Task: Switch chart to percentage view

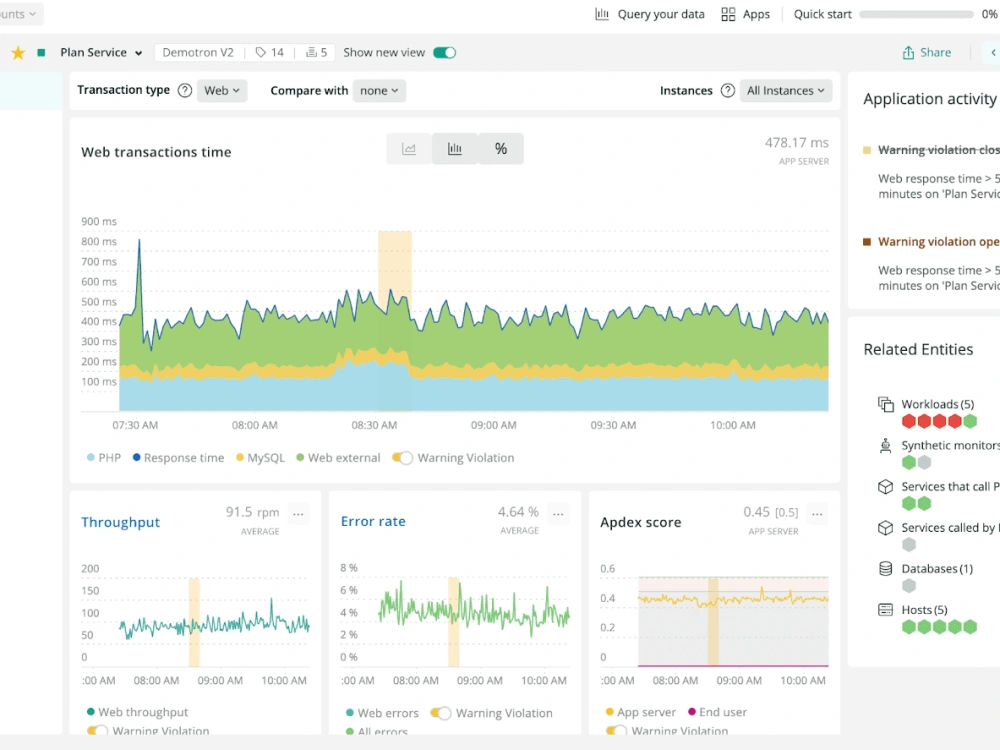Action: 501,149
